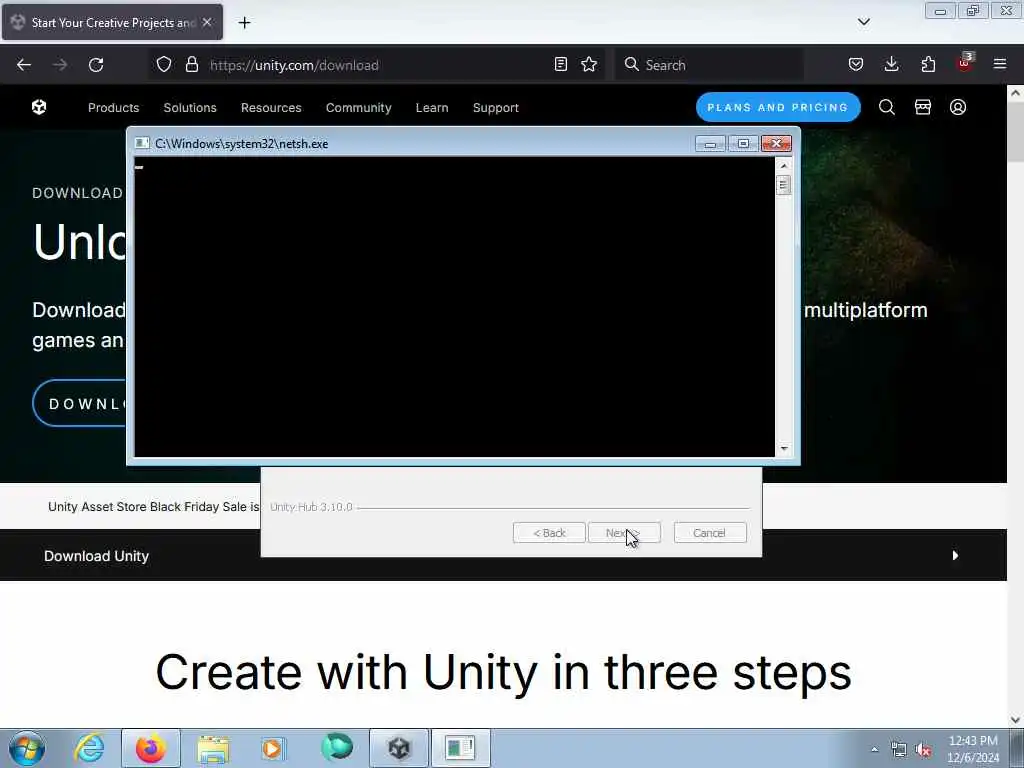Click the Back button in installer
Image resolution: width=1024 pixels, height=768 pixels.
[x=549, y=533]
